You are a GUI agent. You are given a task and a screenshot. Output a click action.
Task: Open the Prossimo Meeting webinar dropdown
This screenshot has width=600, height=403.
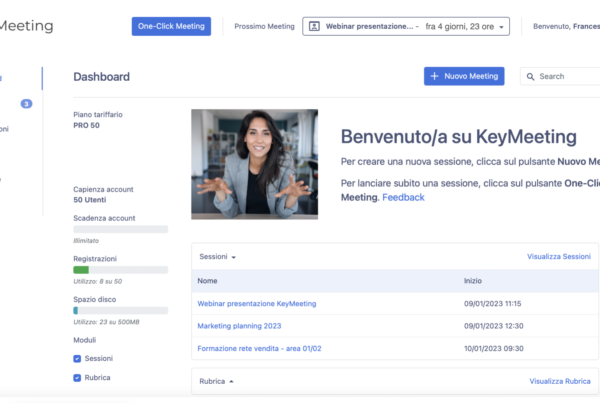[x=406, y=26]
